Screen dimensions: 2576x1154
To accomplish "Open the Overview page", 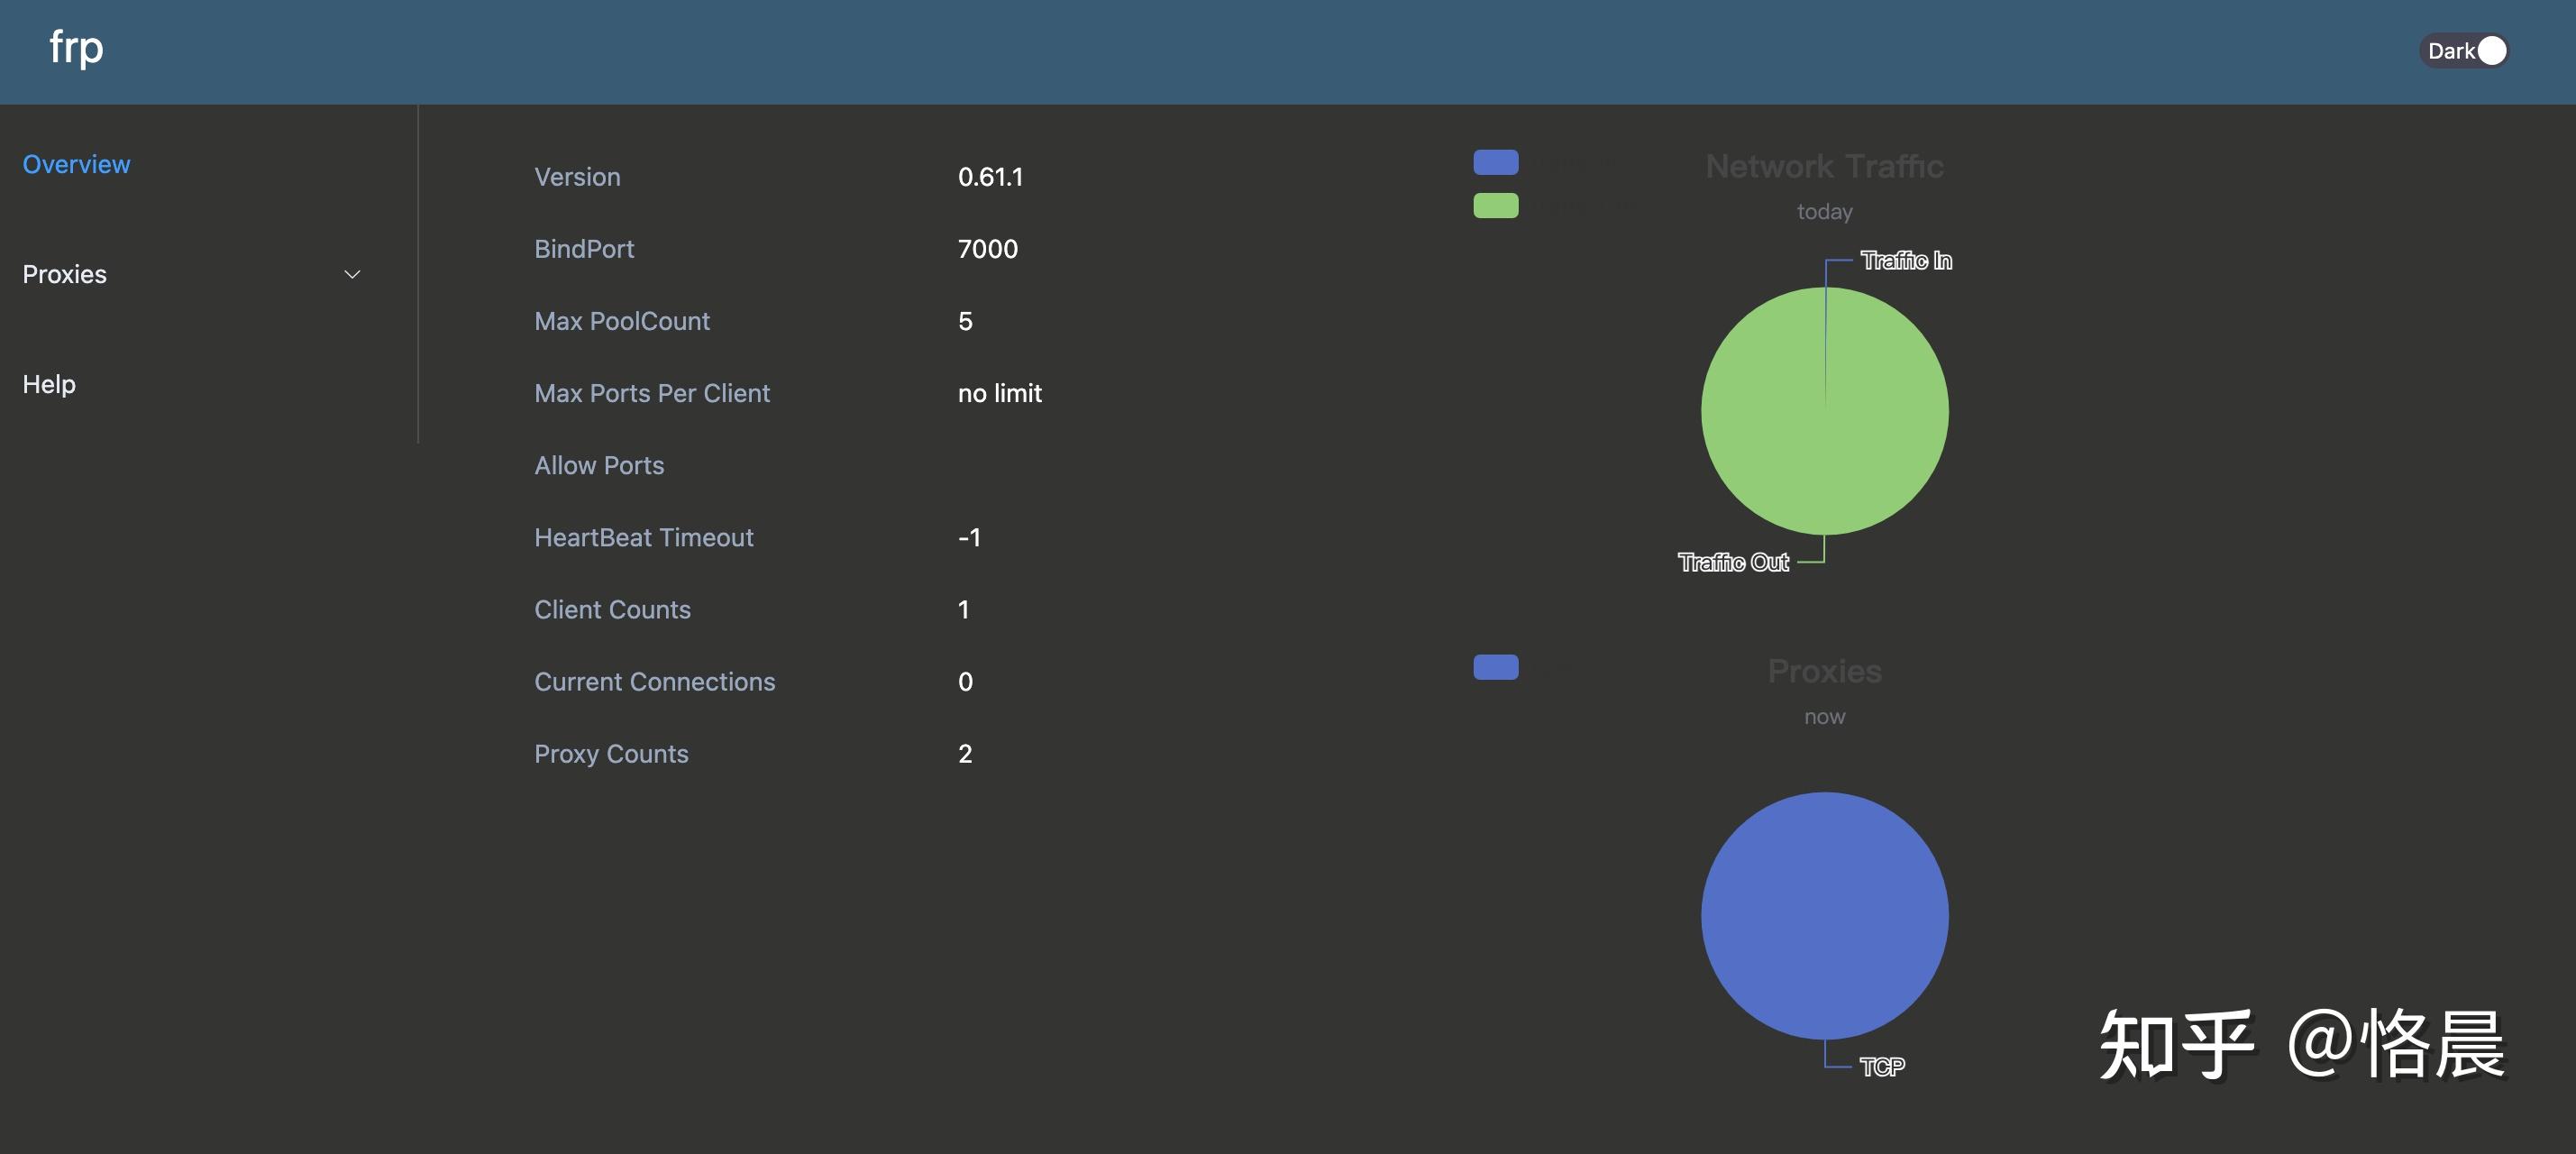I will [76, 163].
